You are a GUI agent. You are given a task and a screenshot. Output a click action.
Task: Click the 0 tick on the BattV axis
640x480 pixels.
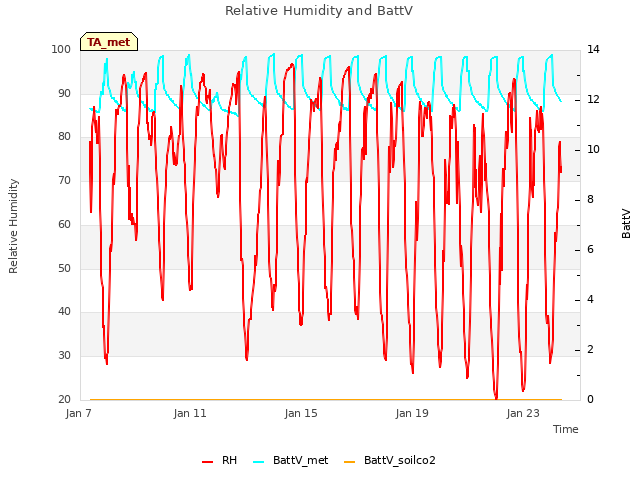tap(590, 400)
